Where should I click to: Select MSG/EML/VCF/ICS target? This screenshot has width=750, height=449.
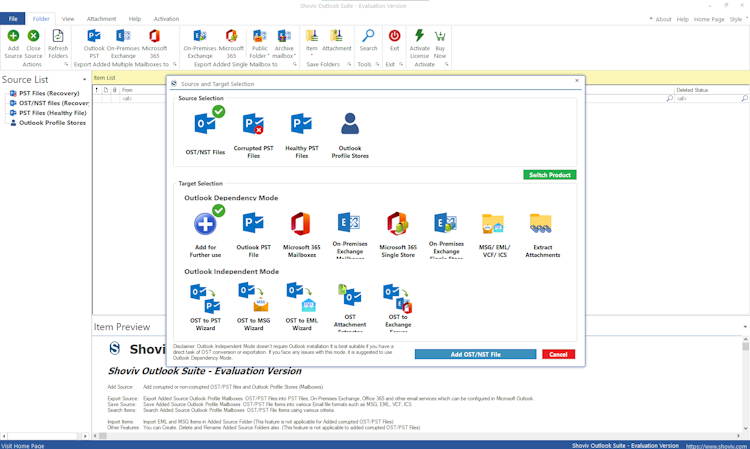(x=494, y=235)
